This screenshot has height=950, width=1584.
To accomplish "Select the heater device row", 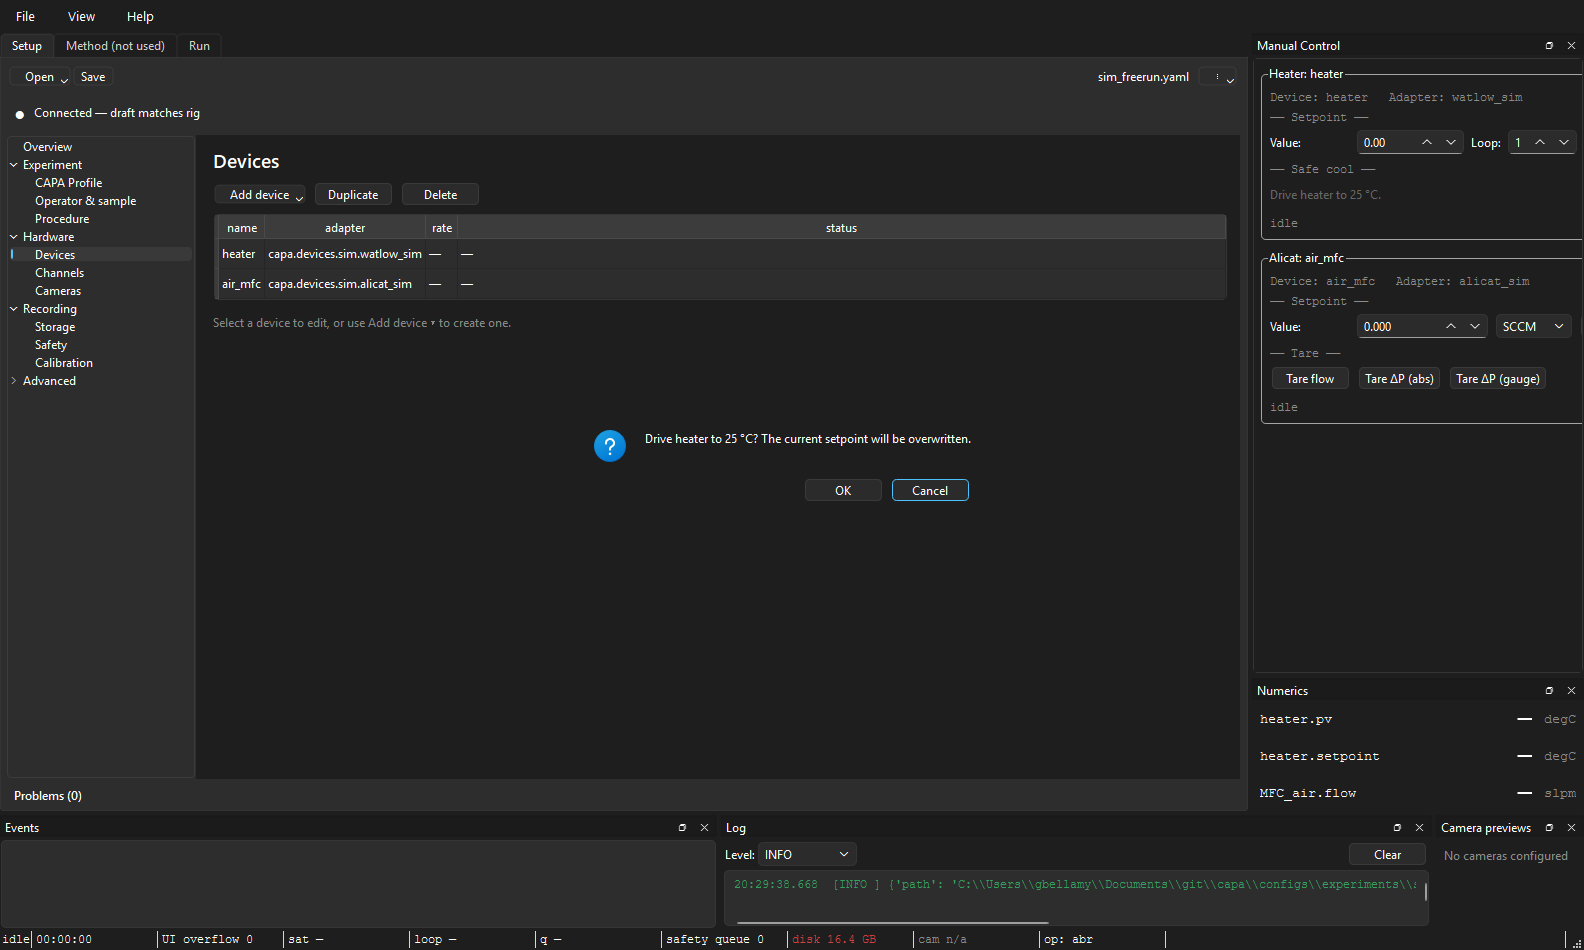I will pyautogui.click(x=722, y=254).
